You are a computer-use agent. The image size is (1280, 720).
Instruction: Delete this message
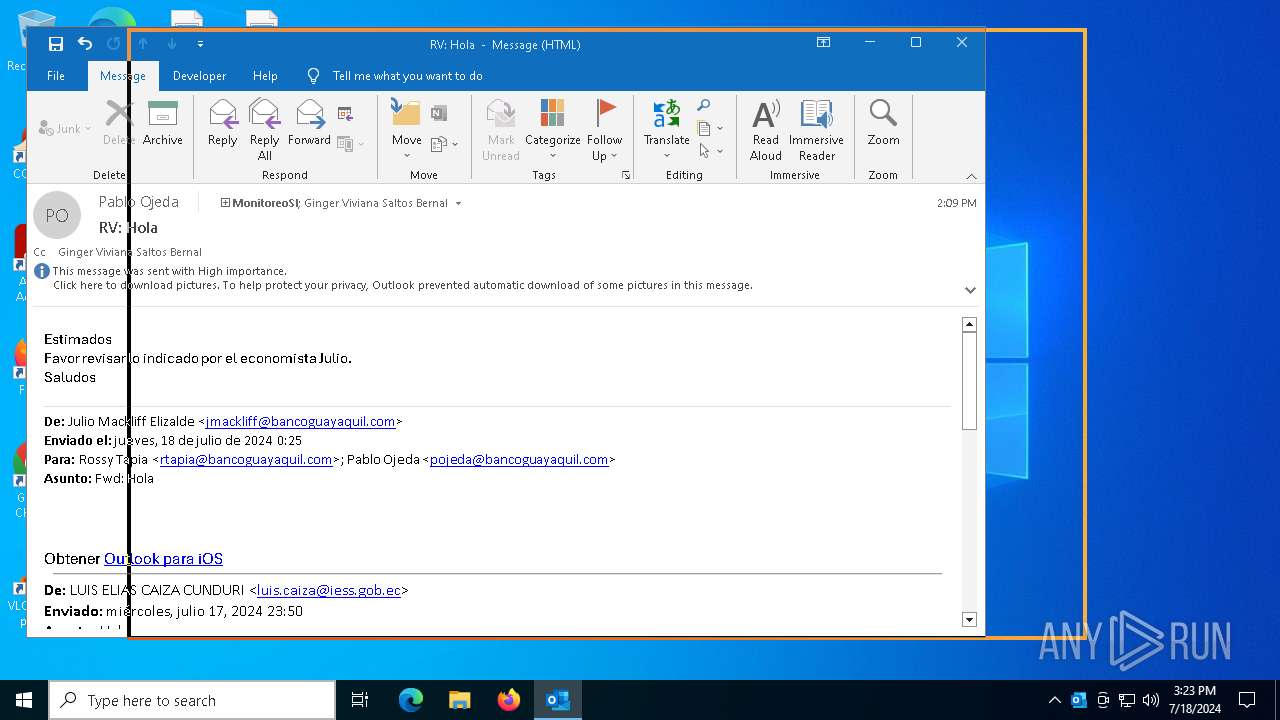(119, 124)
